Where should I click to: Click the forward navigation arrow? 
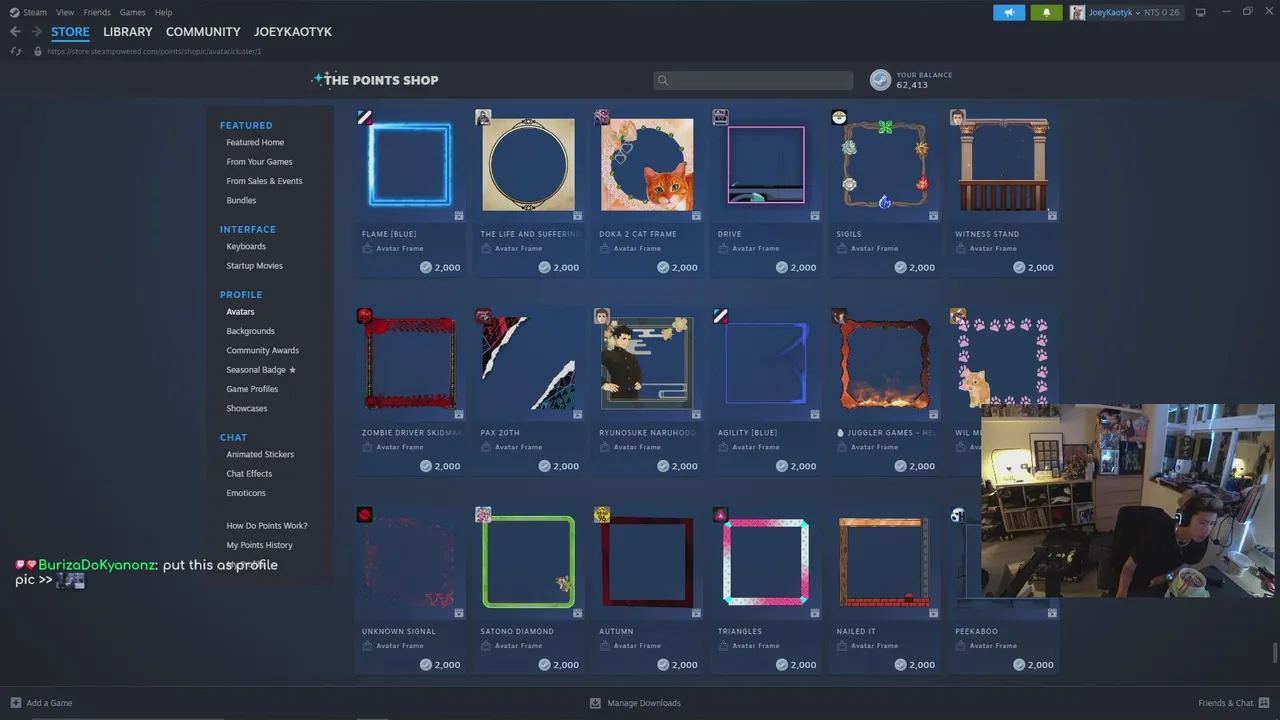(36, 32)
